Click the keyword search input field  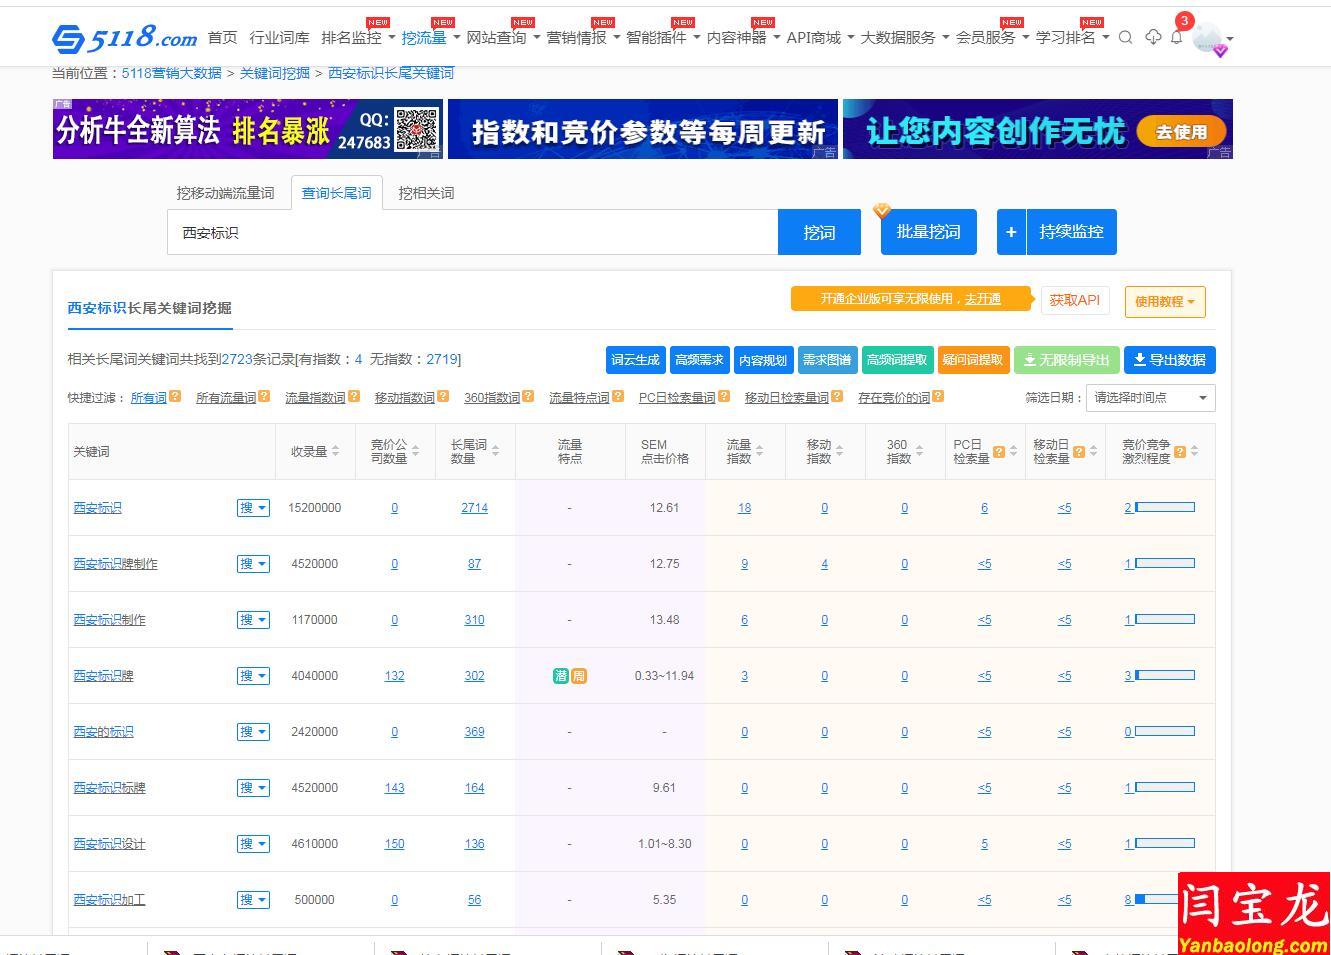[x=472, y=233]
